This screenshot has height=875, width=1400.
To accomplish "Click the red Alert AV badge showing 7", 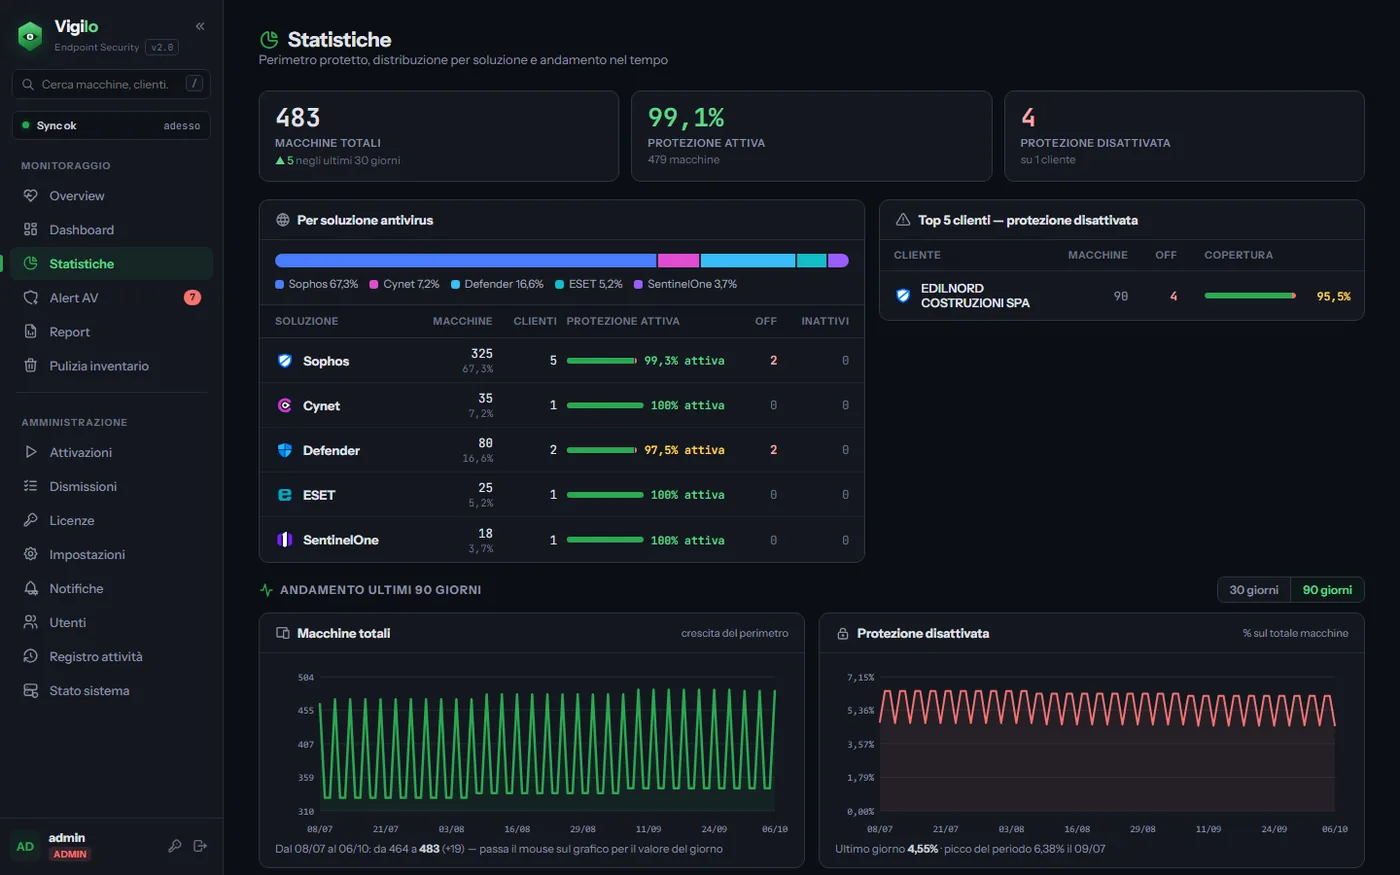I will [x=192, y=297].
